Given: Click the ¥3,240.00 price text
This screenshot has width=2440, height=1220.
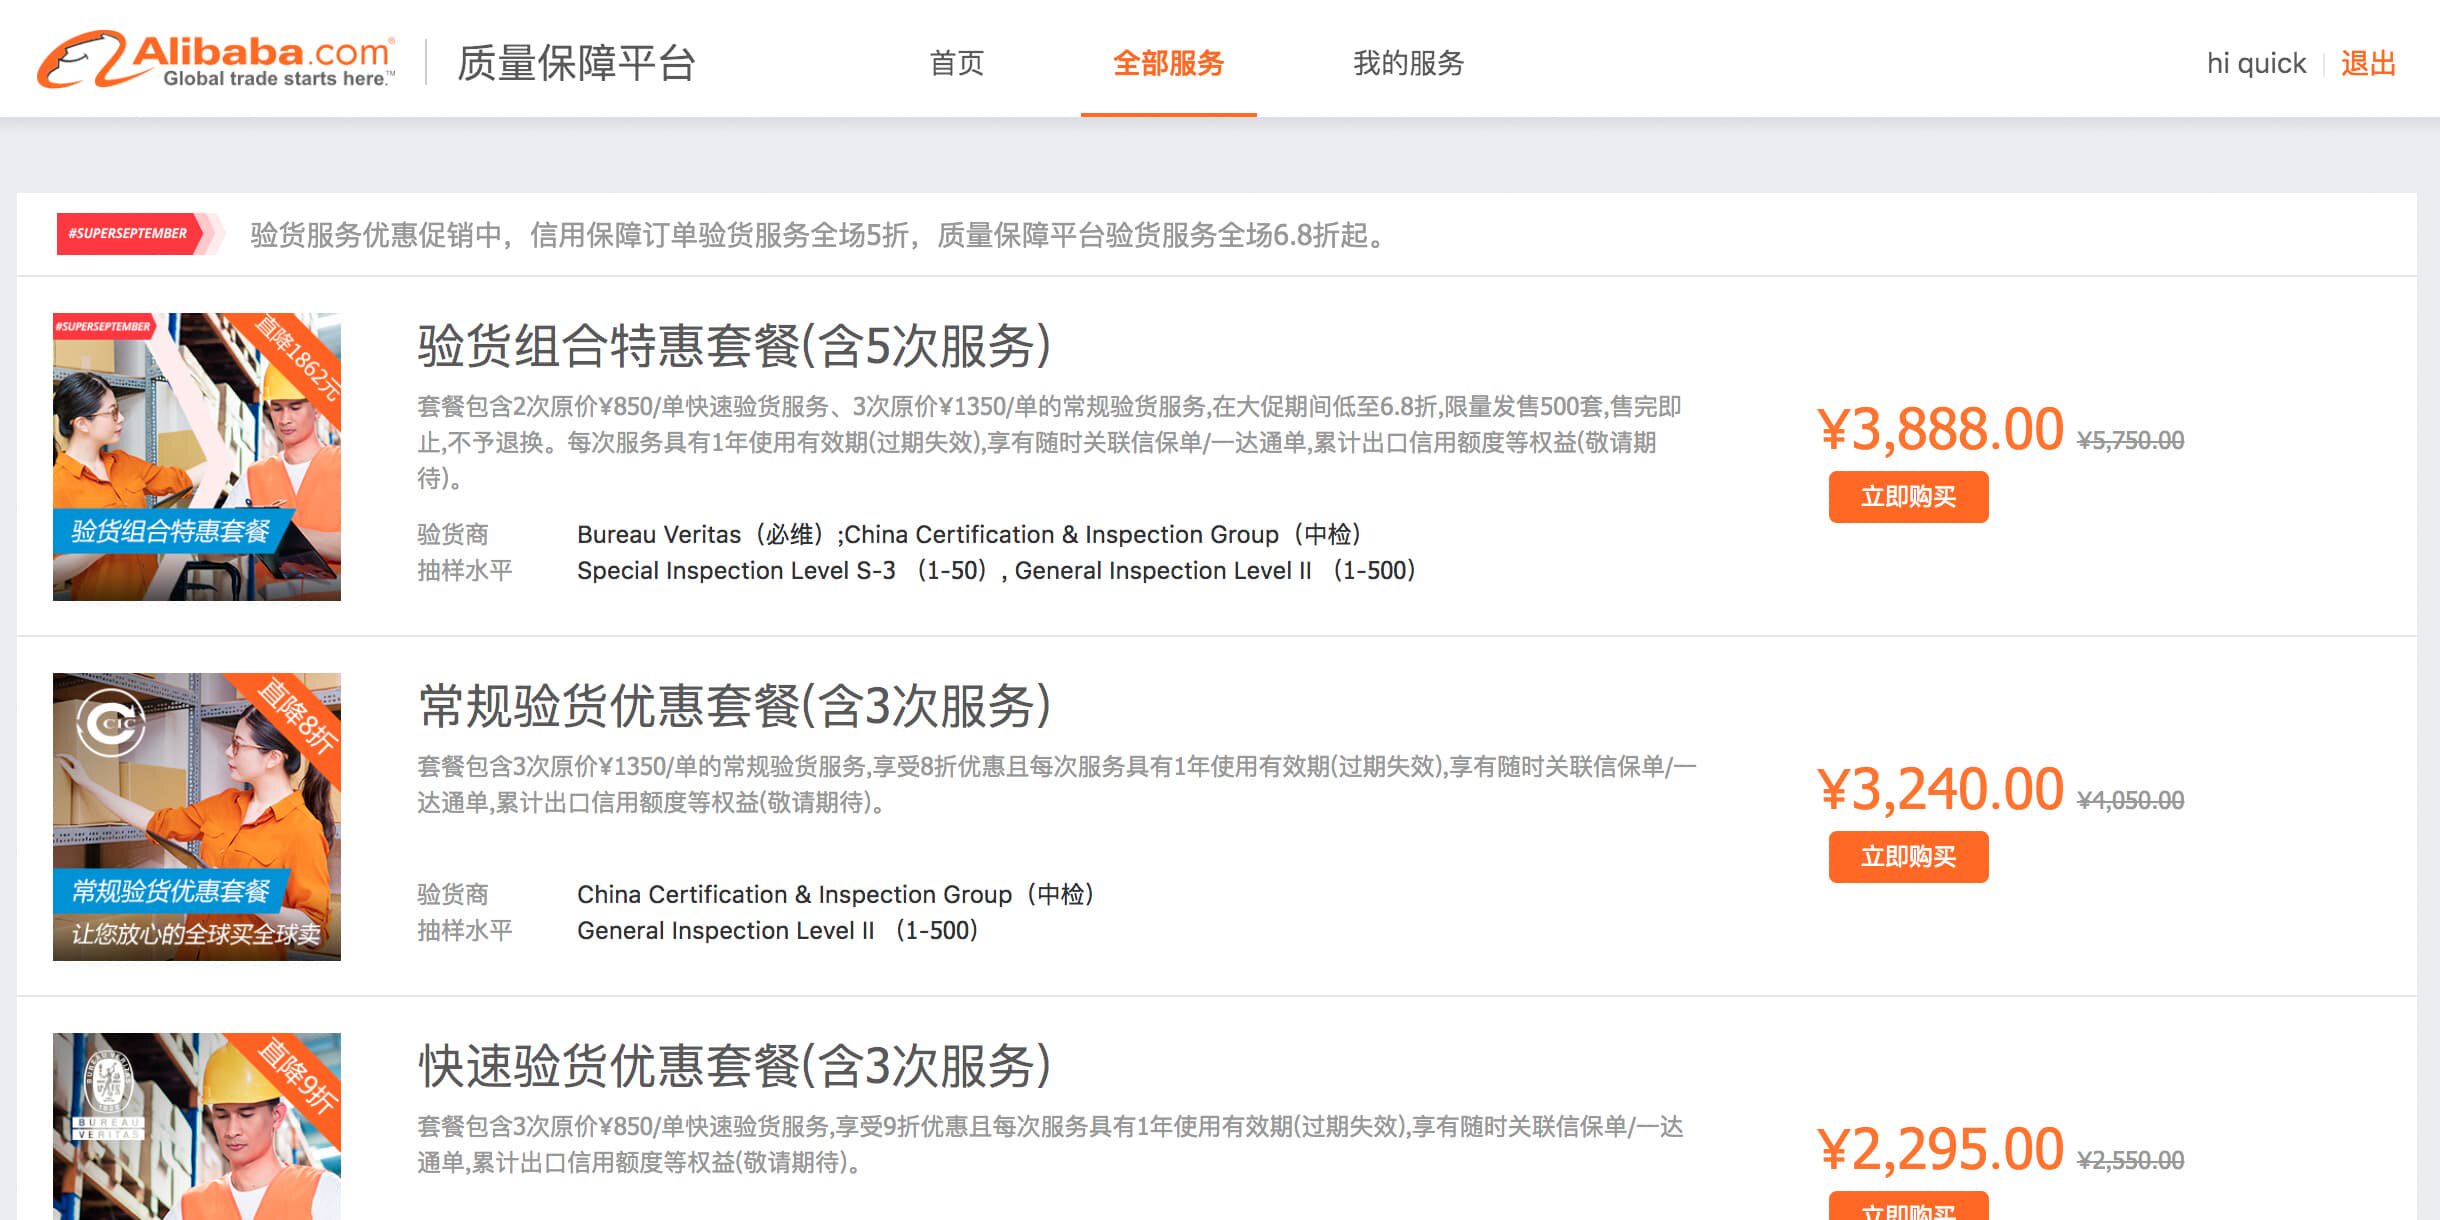Looking at the screenshot, I should (1940, 790).
